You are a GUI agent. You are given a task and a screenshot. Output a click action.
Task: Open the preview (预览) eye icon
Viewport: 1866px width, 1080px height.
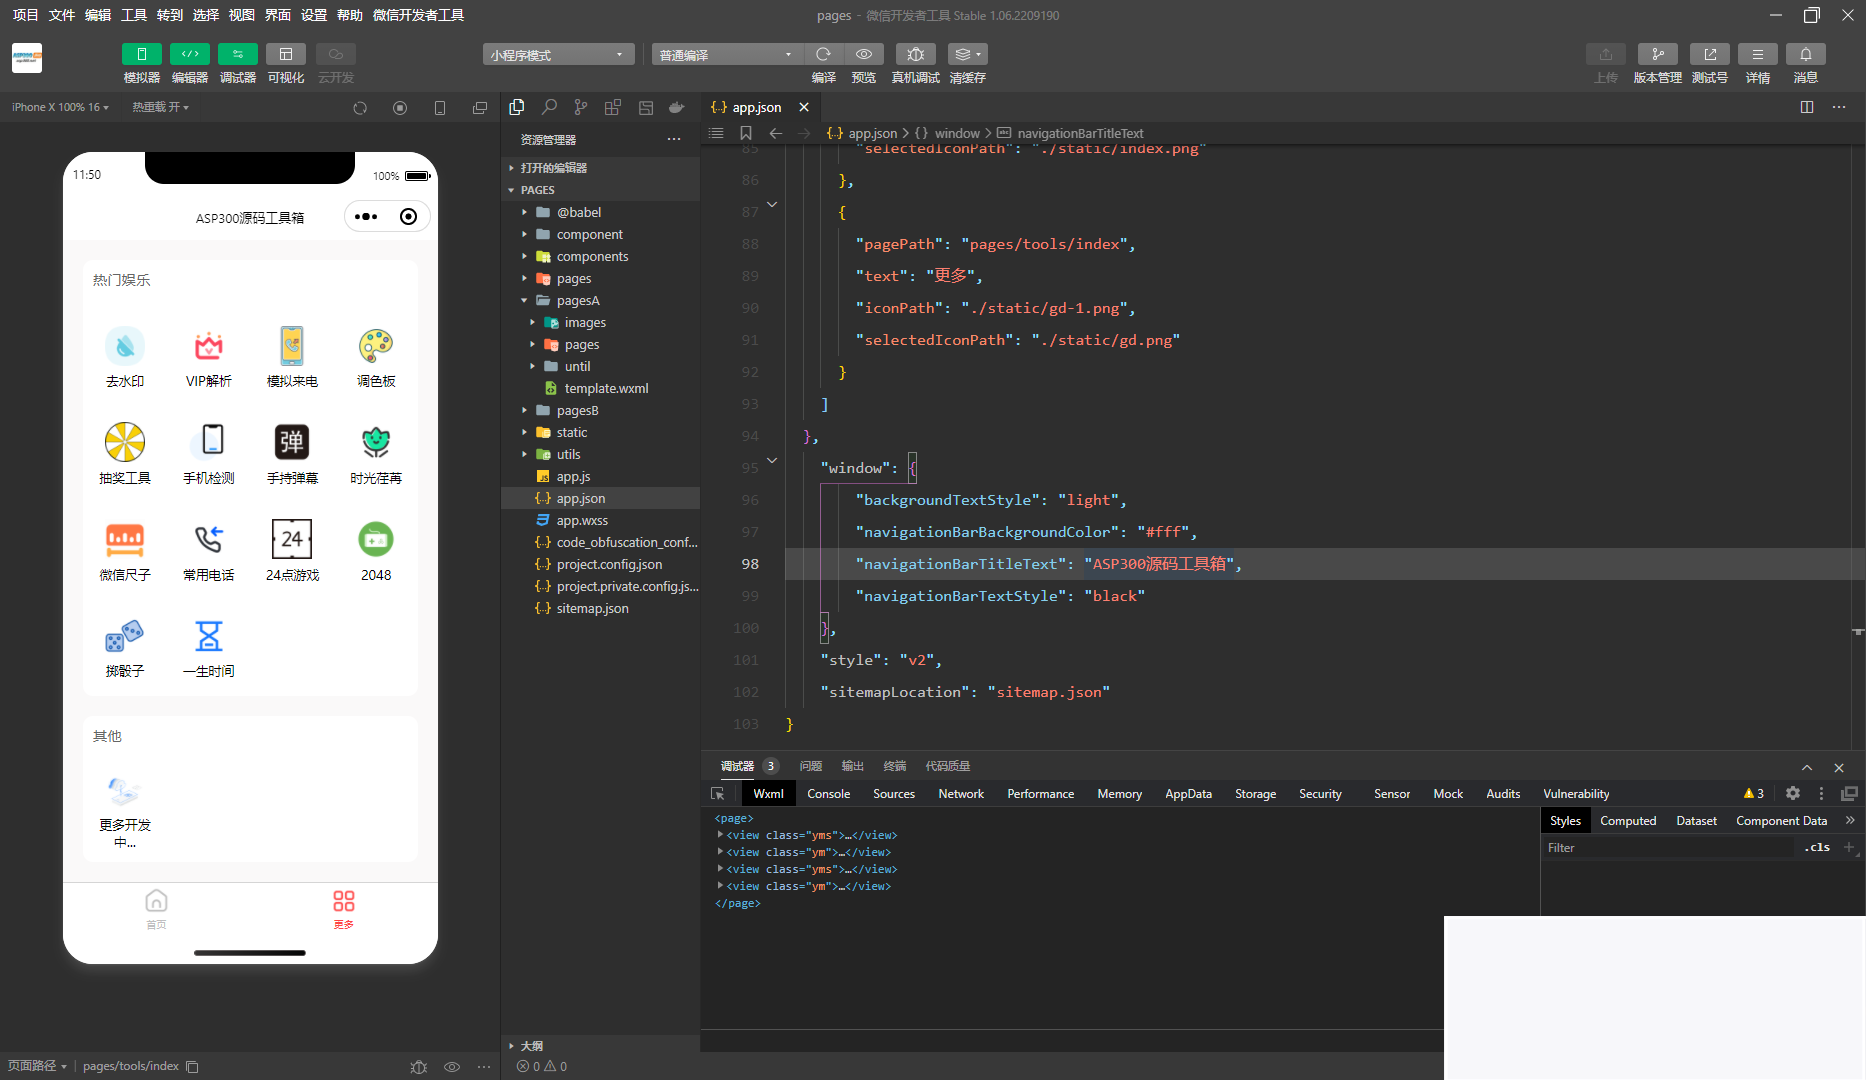click(x=863, y=55)
